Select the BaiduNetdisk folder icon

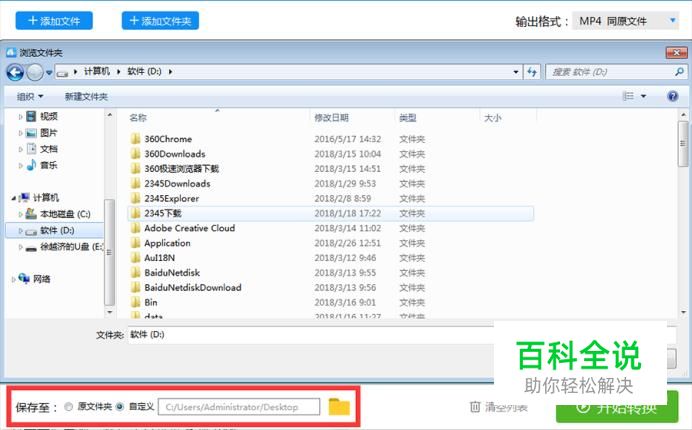(x=135, y=272)
